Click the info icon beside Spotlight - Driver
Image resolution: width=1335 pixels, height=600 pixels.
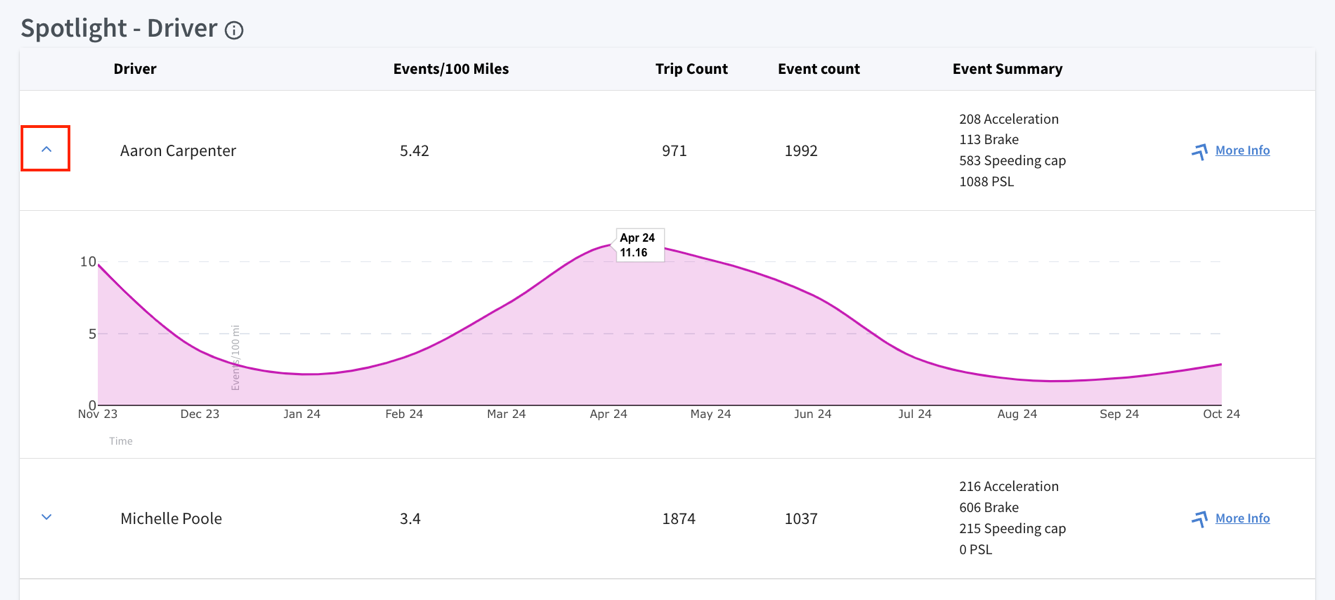234,30
